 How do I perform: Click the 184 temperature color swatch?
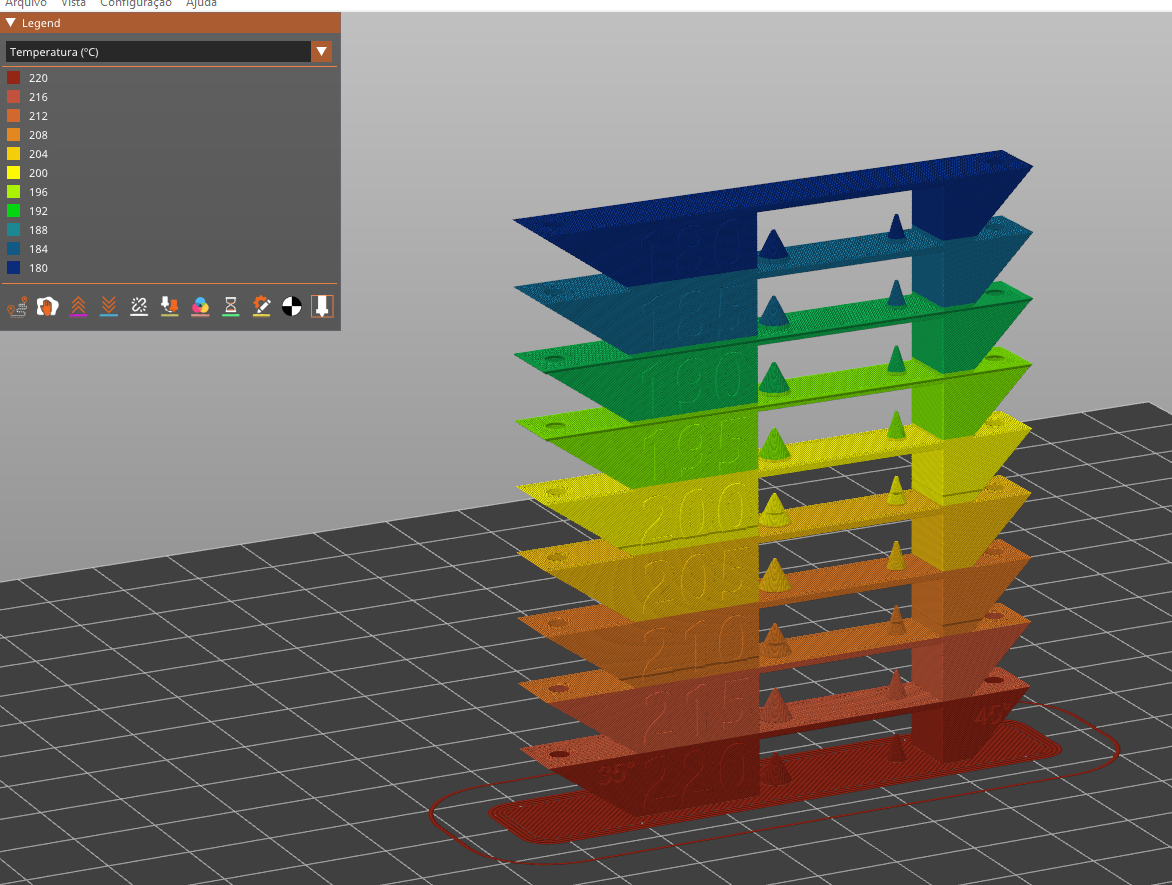click(x=13, y=249)
